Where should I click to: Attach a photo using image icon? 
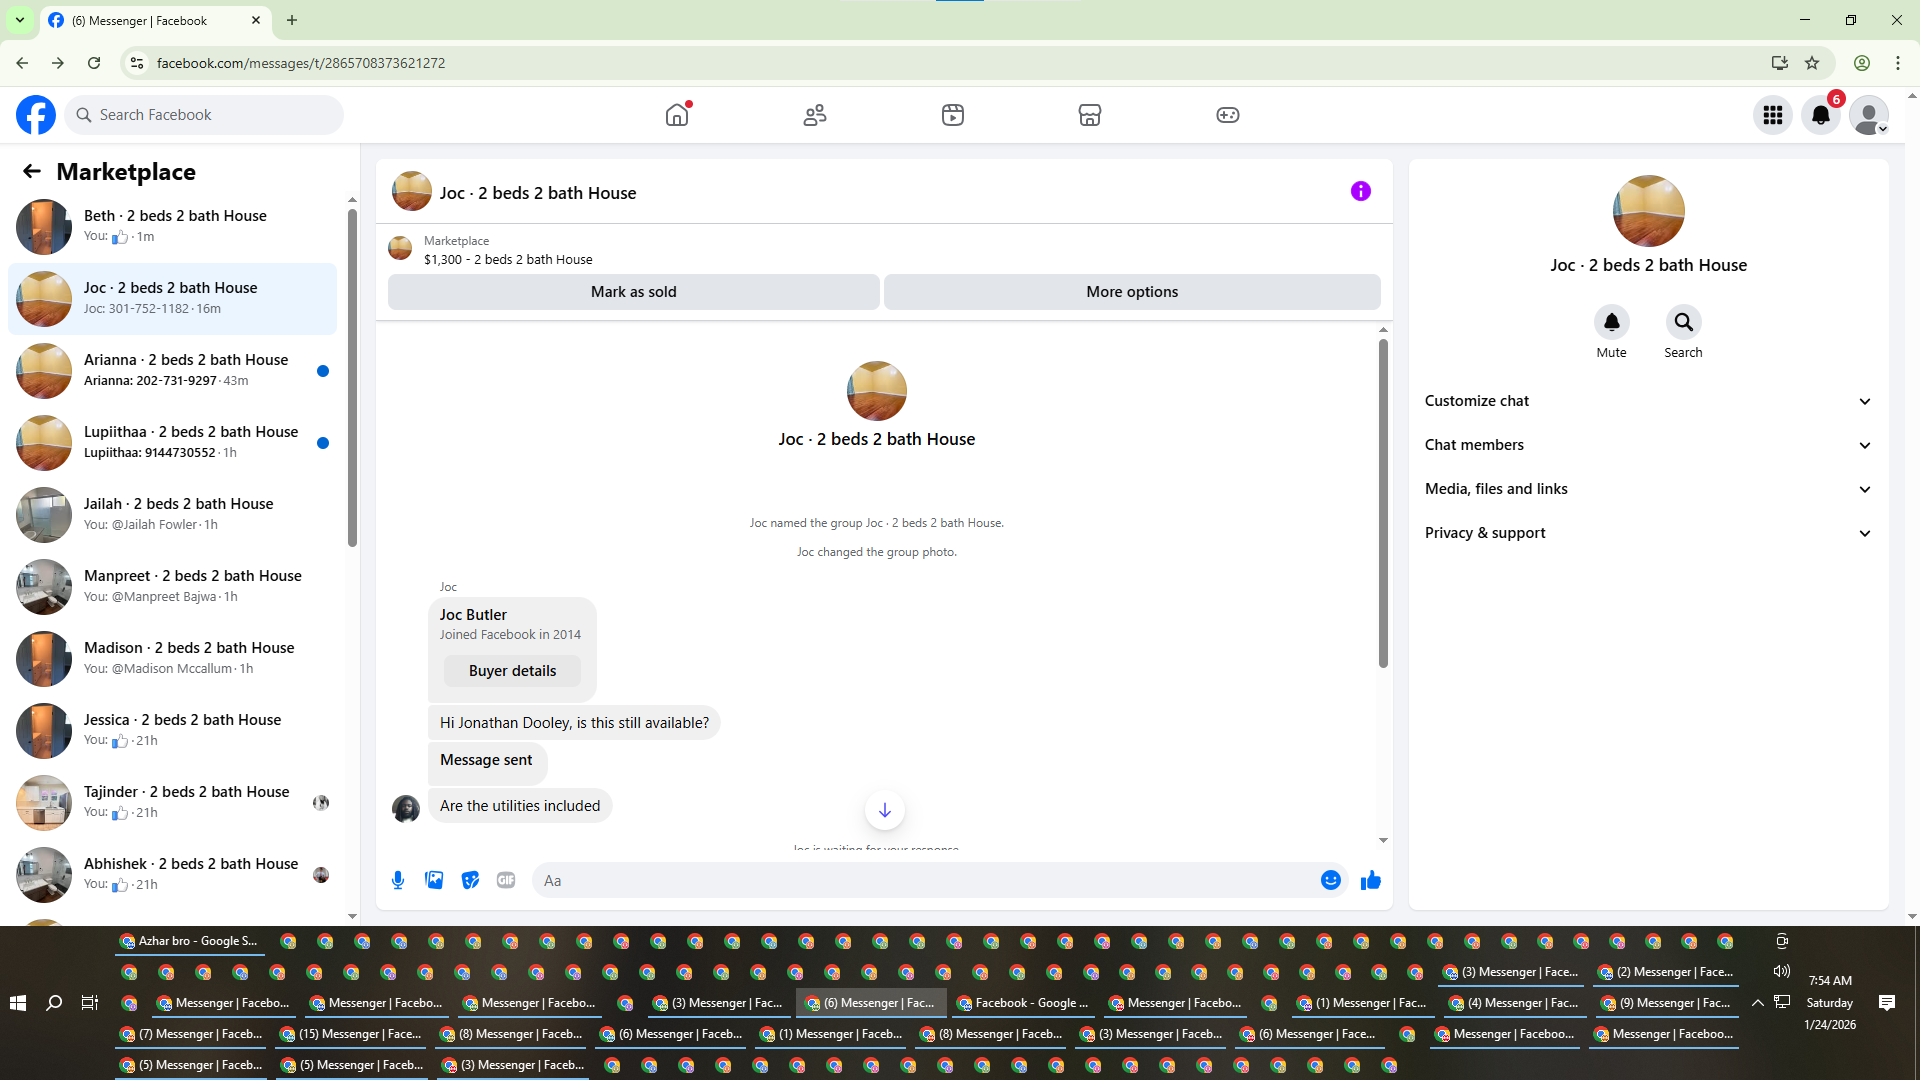click(434, 880)
